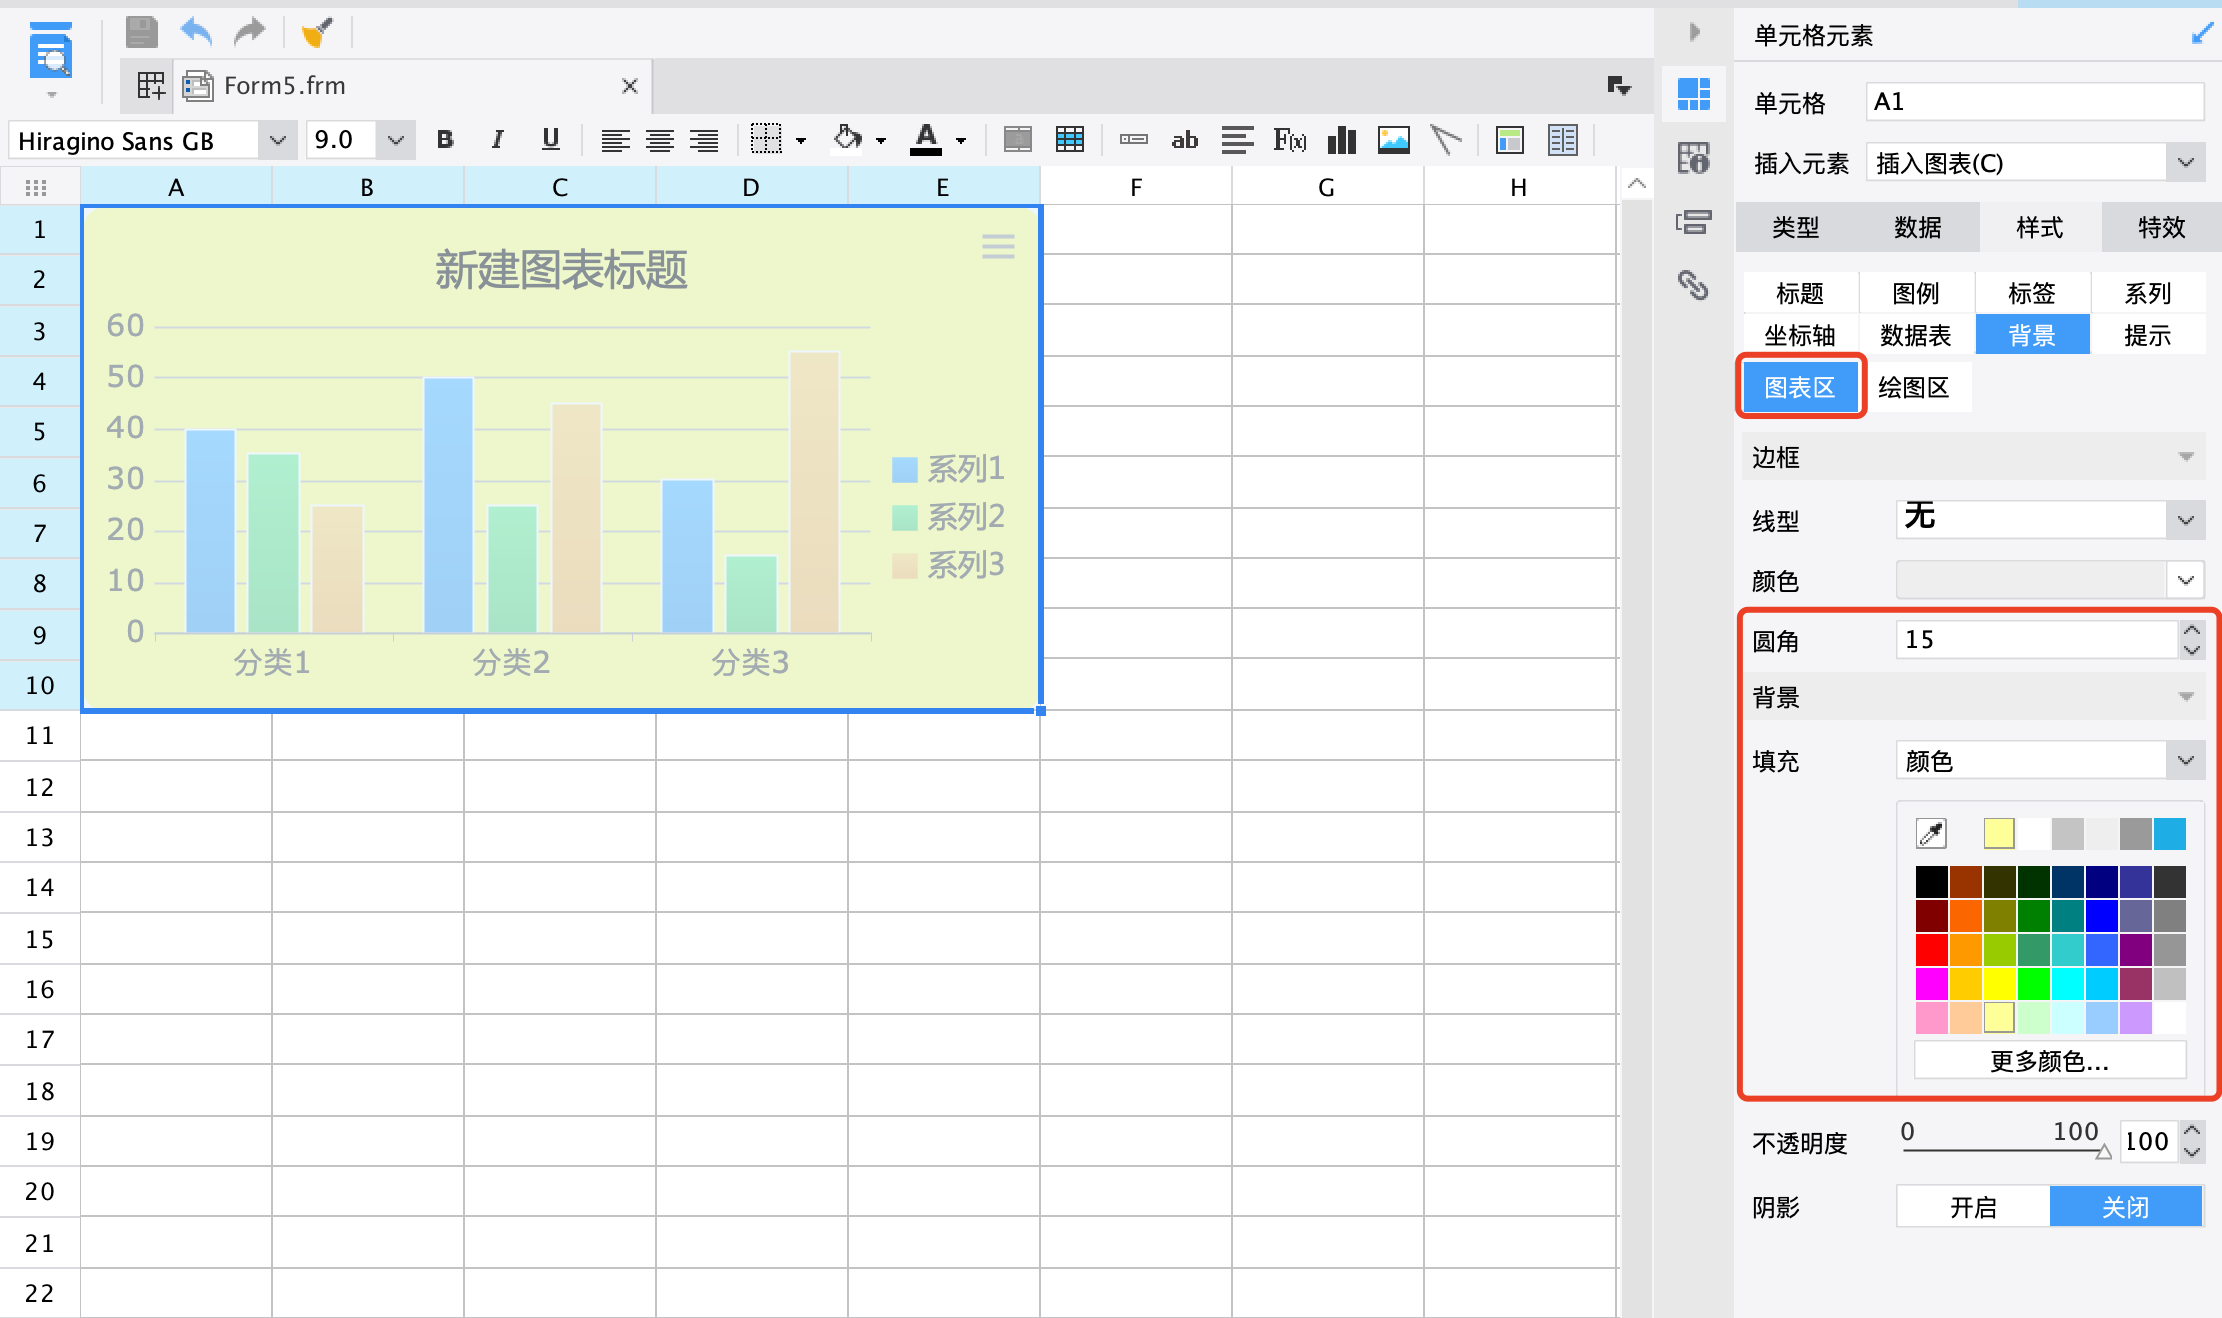
Task: Click the corner radius input field
Action: click(x=2037, y=640)
